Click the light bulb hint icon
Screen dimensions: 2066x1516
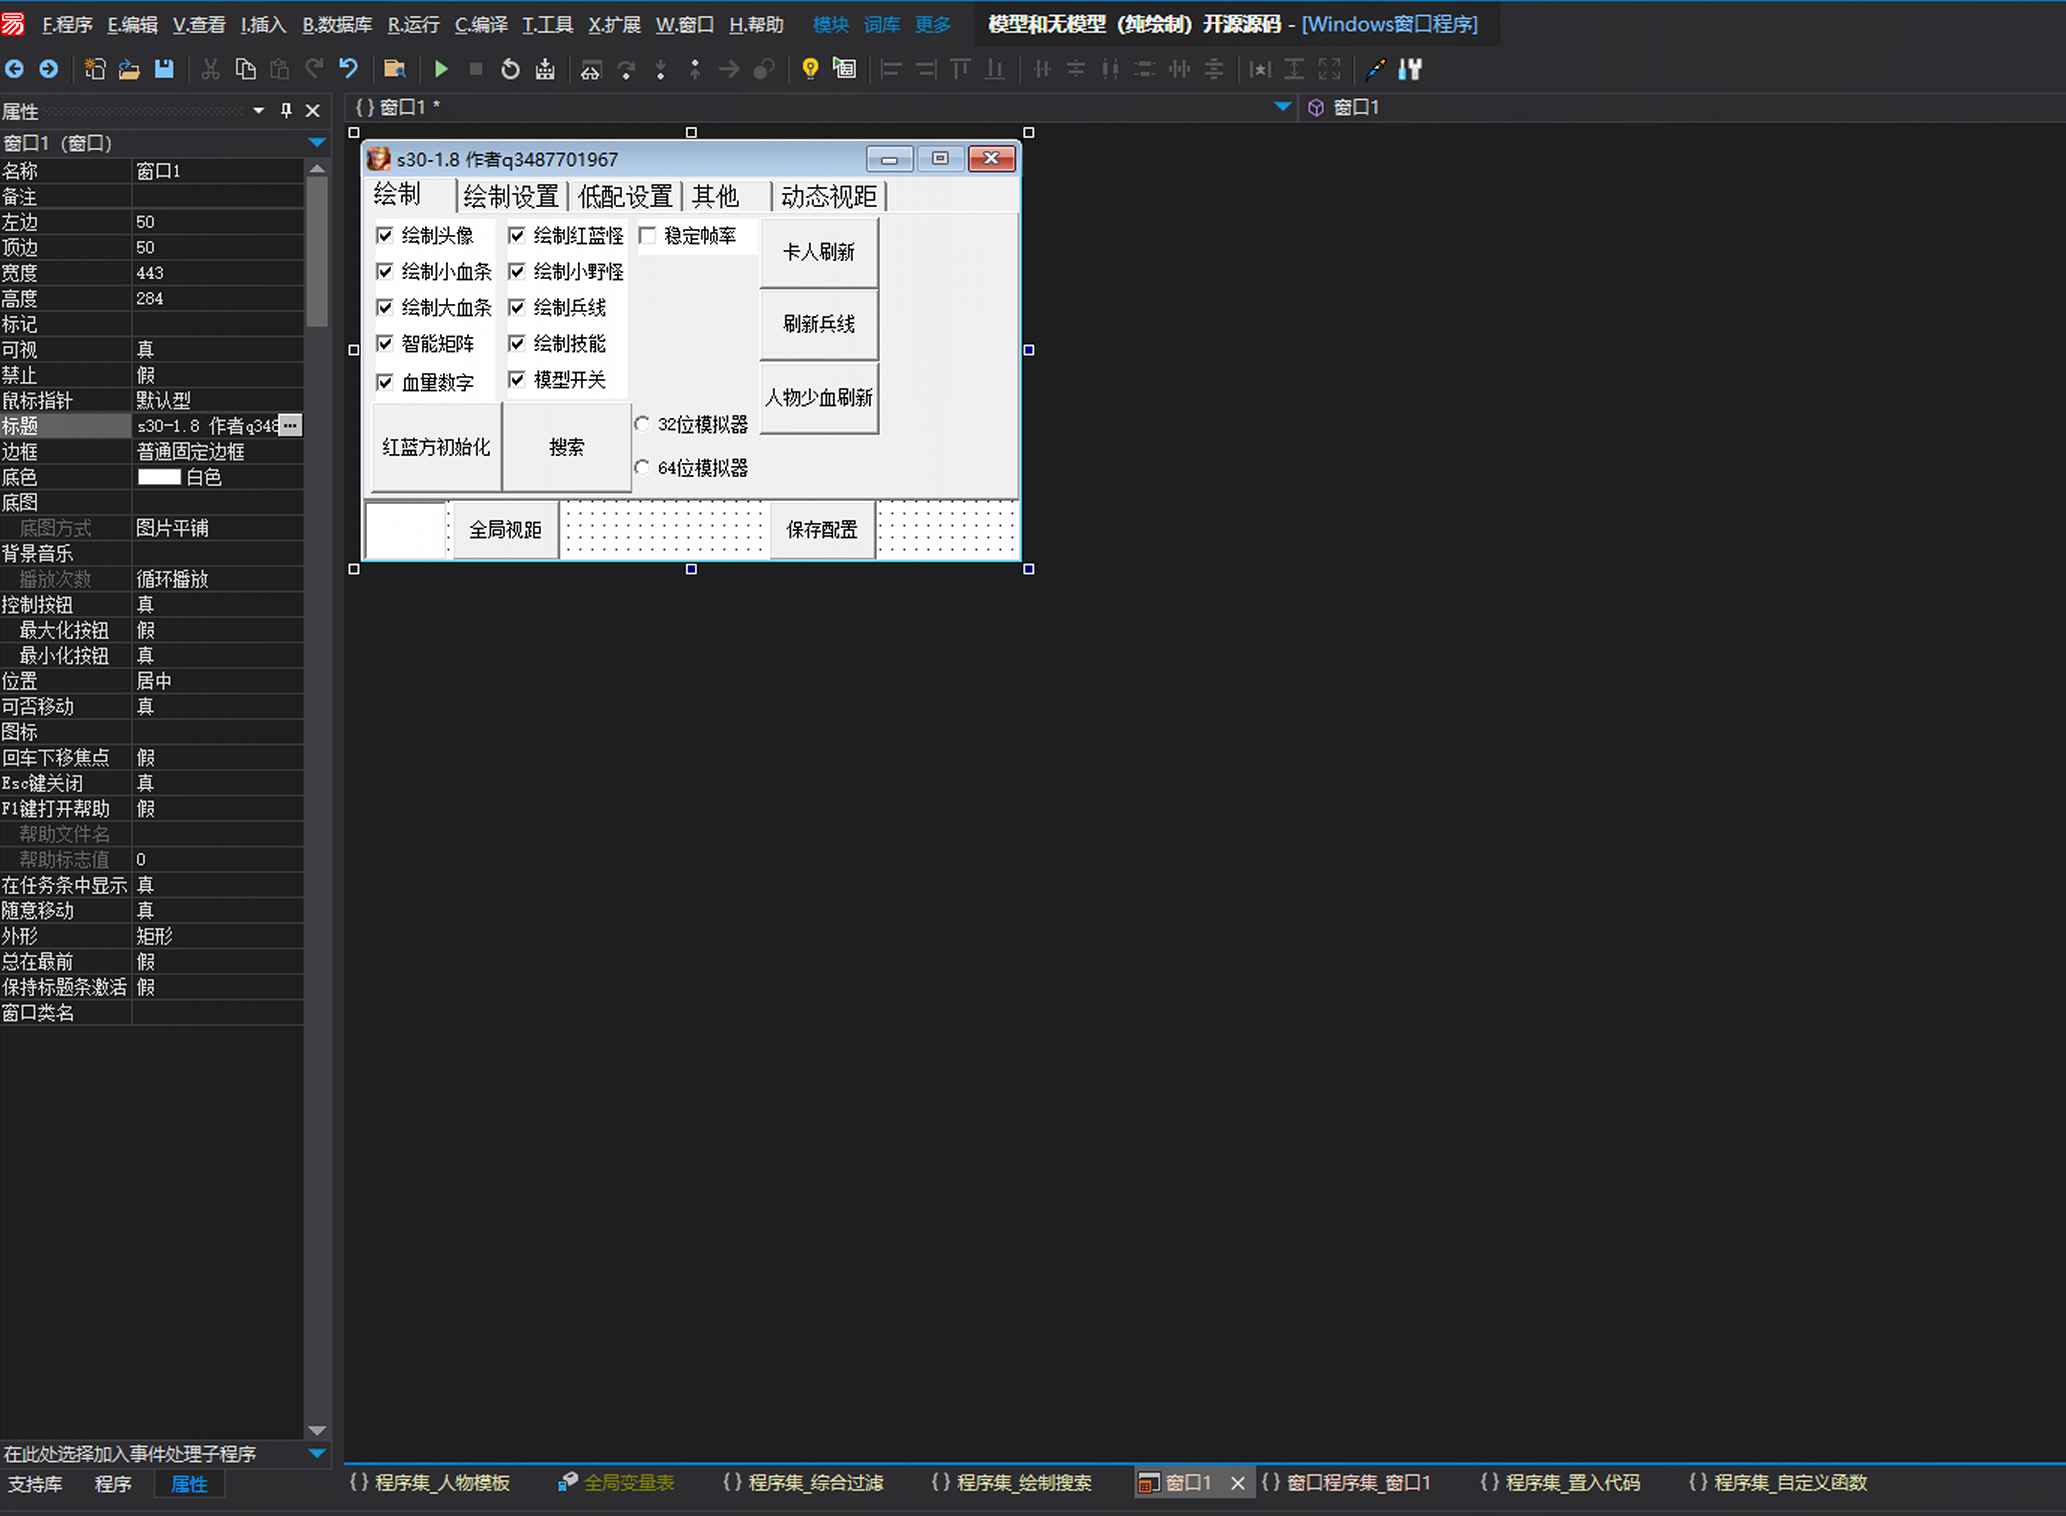pyautogui.click(x=810, y=69)
